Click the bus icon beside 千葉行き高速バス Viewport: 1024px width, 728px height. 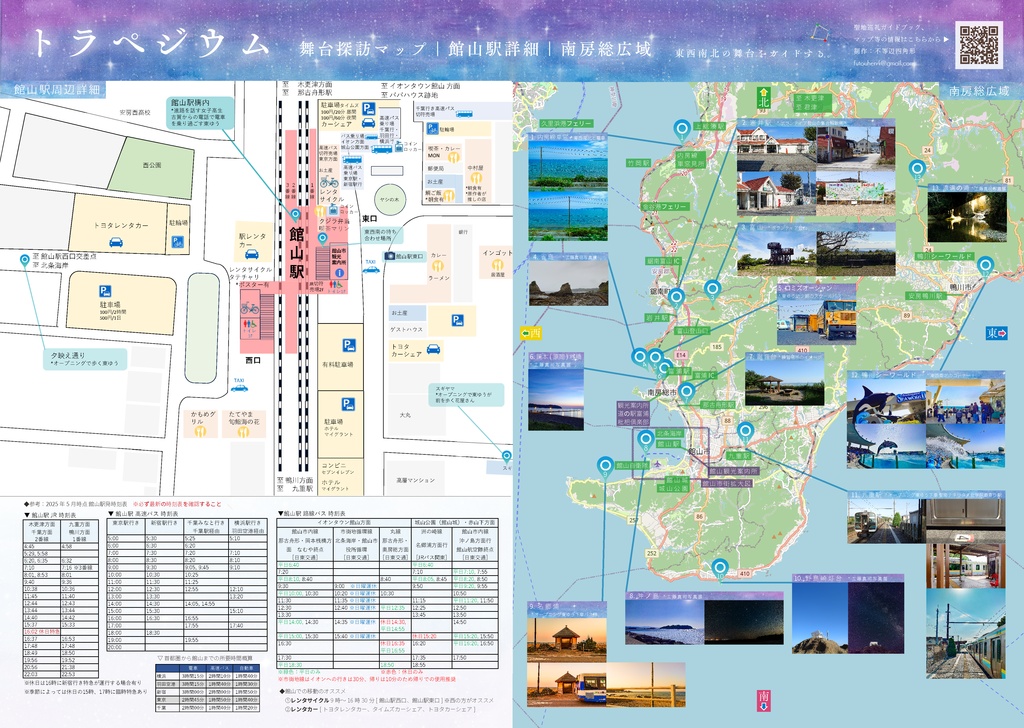(x=464, y=114)
